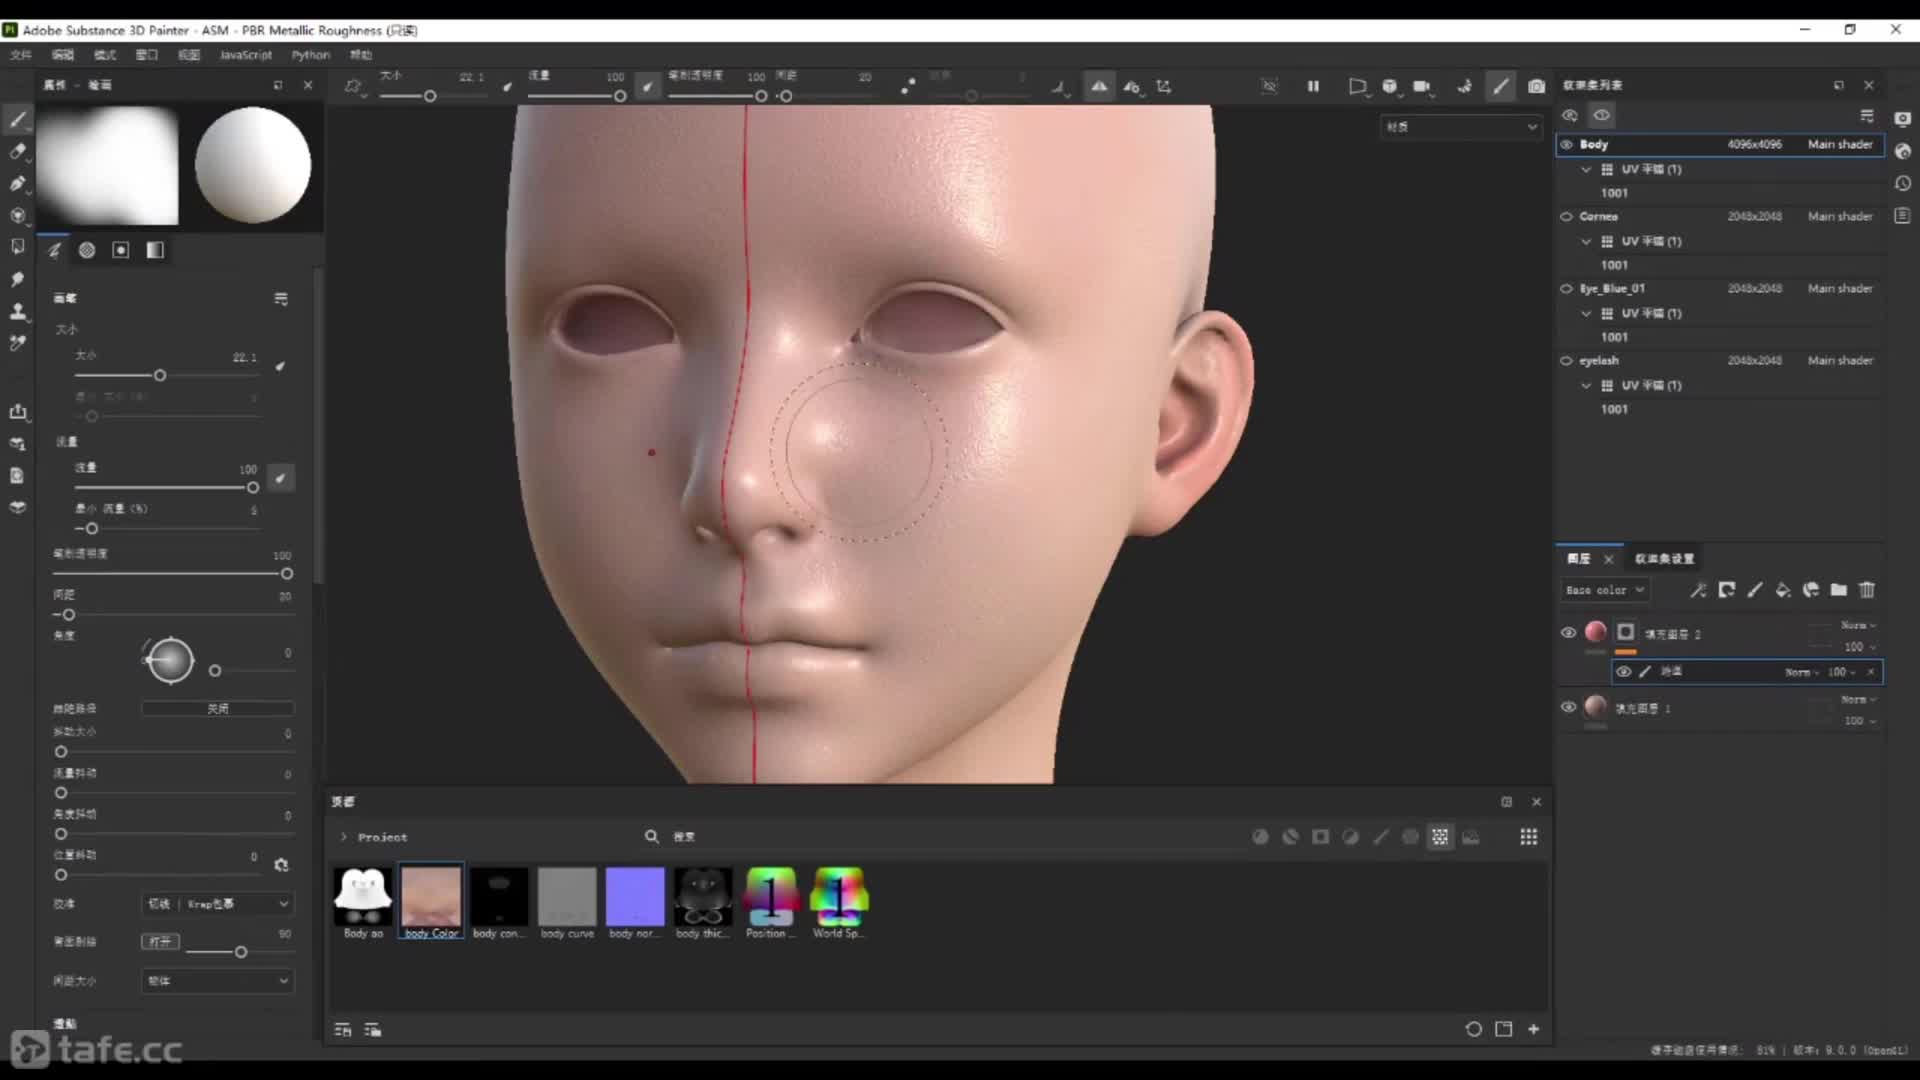Add a new paint layer
Screen dimensions: 1920x1080
coord(1755,590)
